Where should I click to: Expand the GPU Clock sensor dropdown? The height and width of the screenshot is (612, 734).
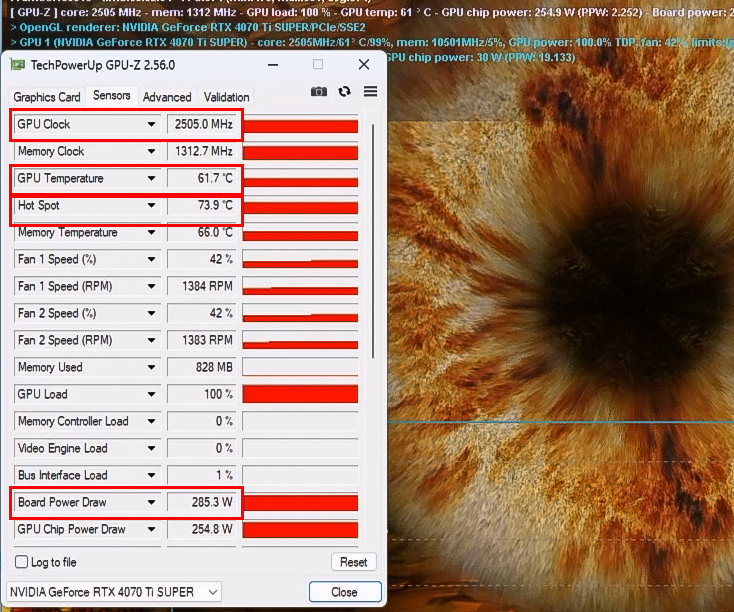tap(152, 125)
